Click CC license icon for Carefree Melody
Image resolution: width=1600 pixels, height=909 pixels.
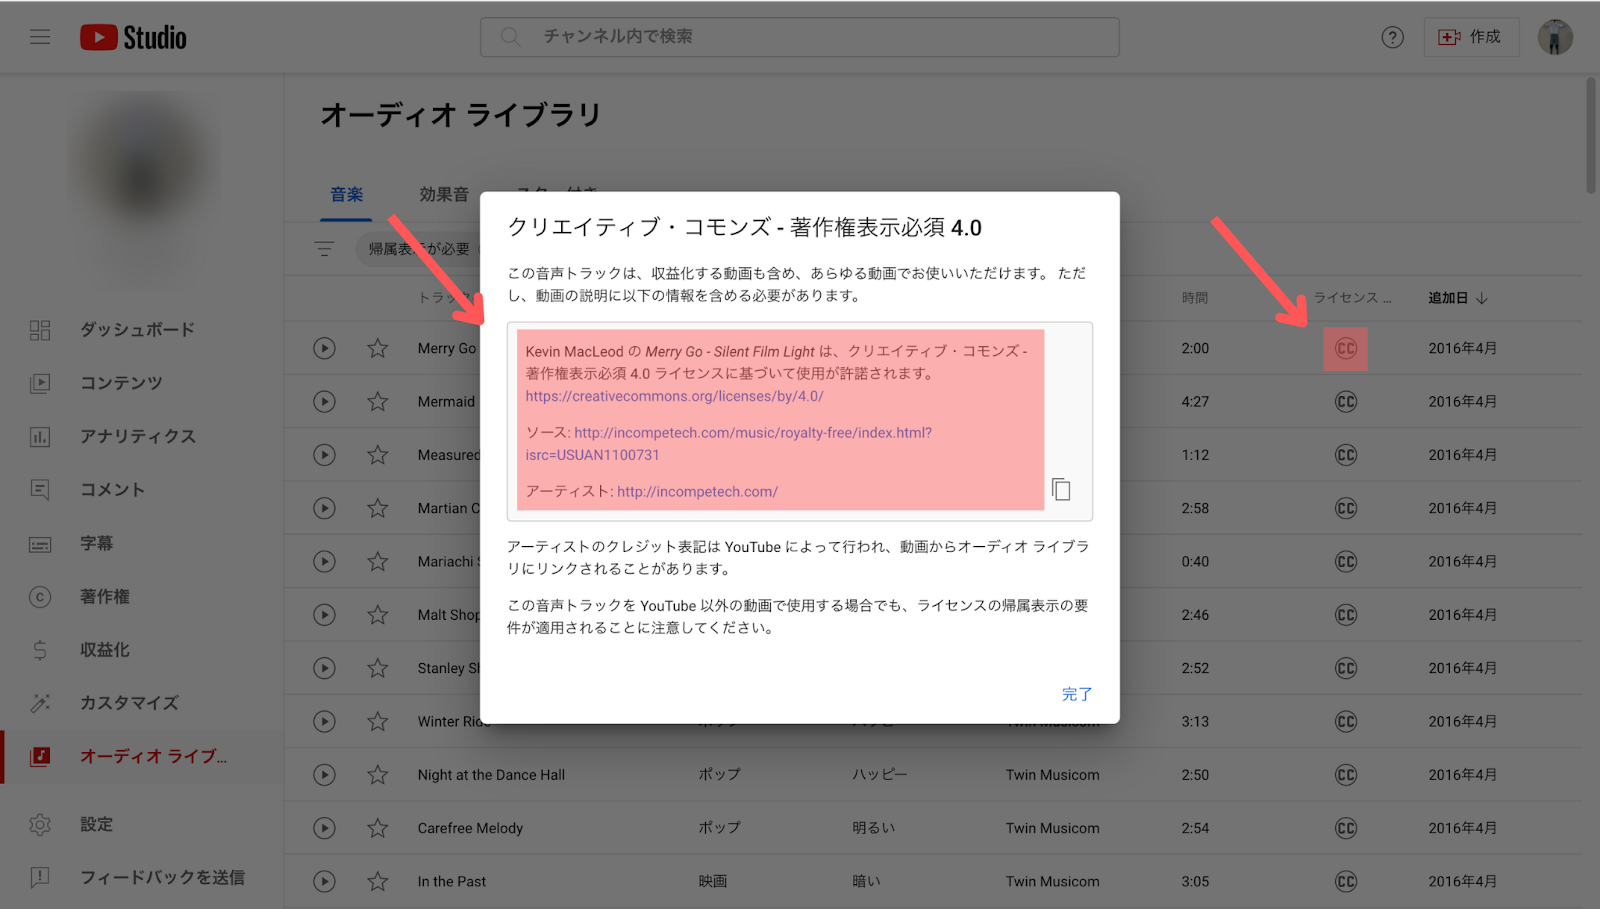[x=1346, y=828]
